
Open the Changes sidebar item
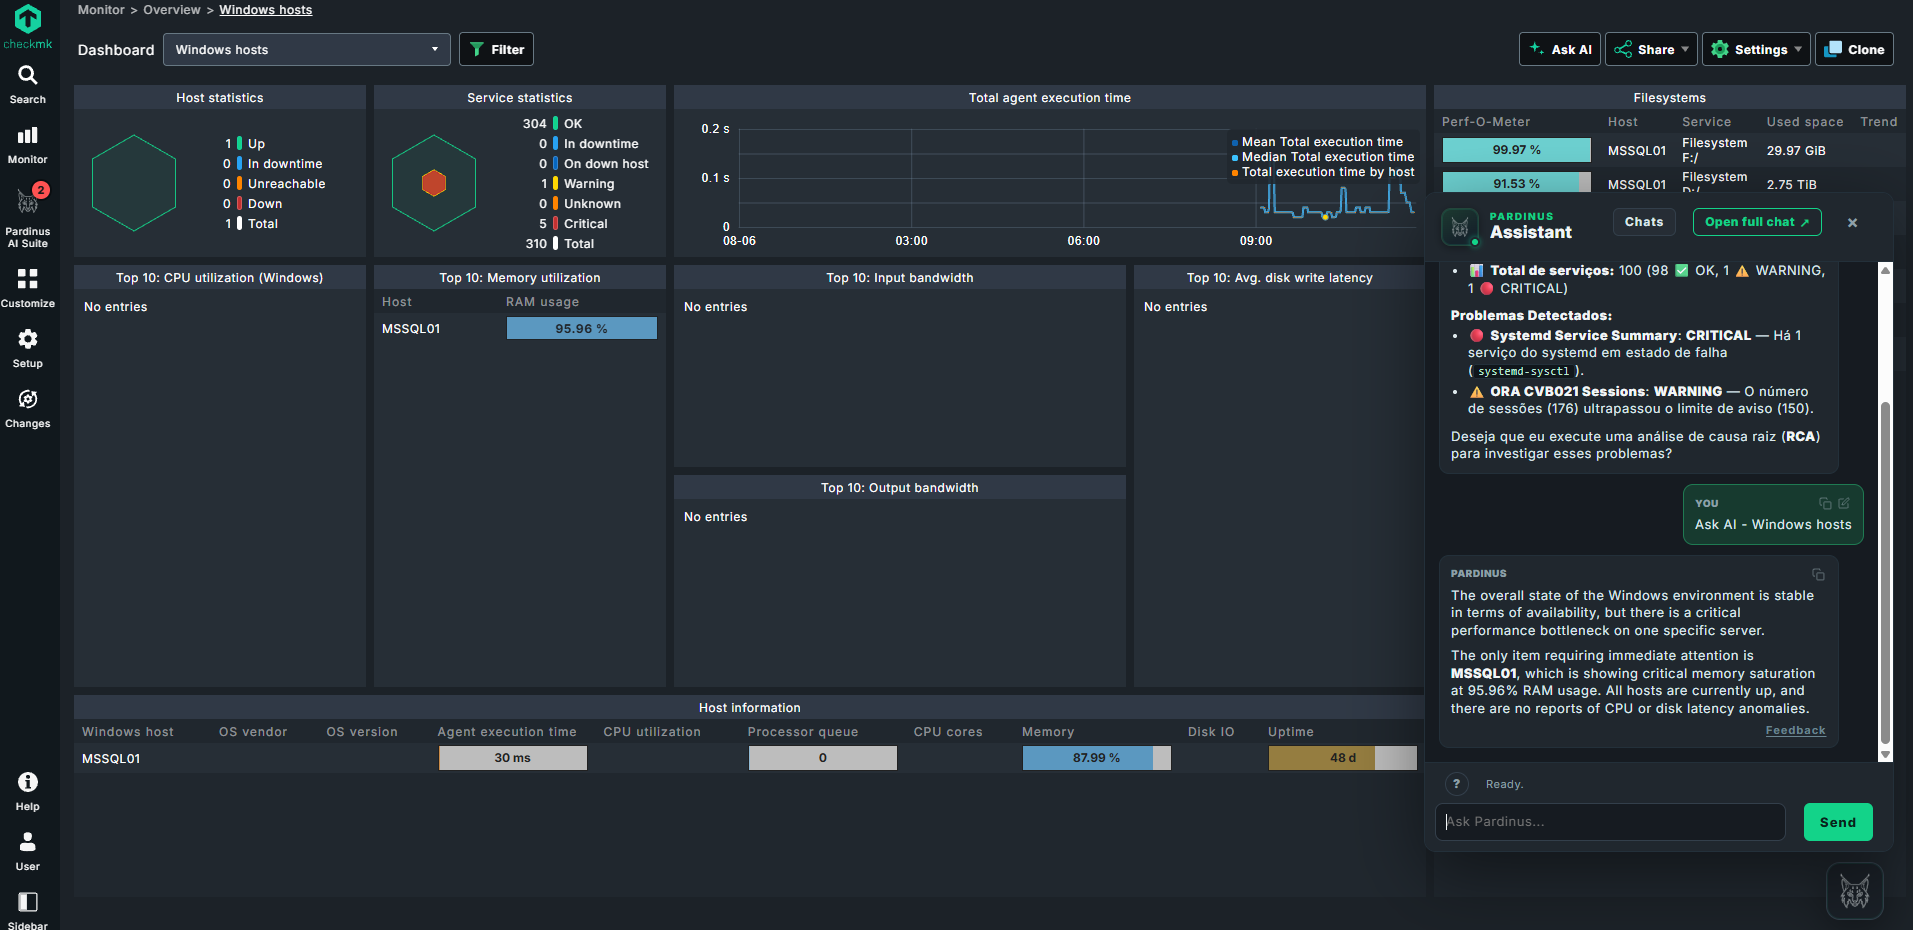(28, 409)
